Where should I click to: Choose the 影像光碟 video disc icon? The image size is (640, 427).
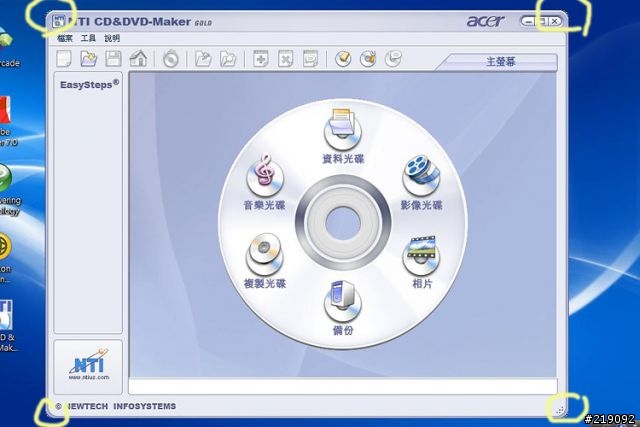(x=421, y=176)
